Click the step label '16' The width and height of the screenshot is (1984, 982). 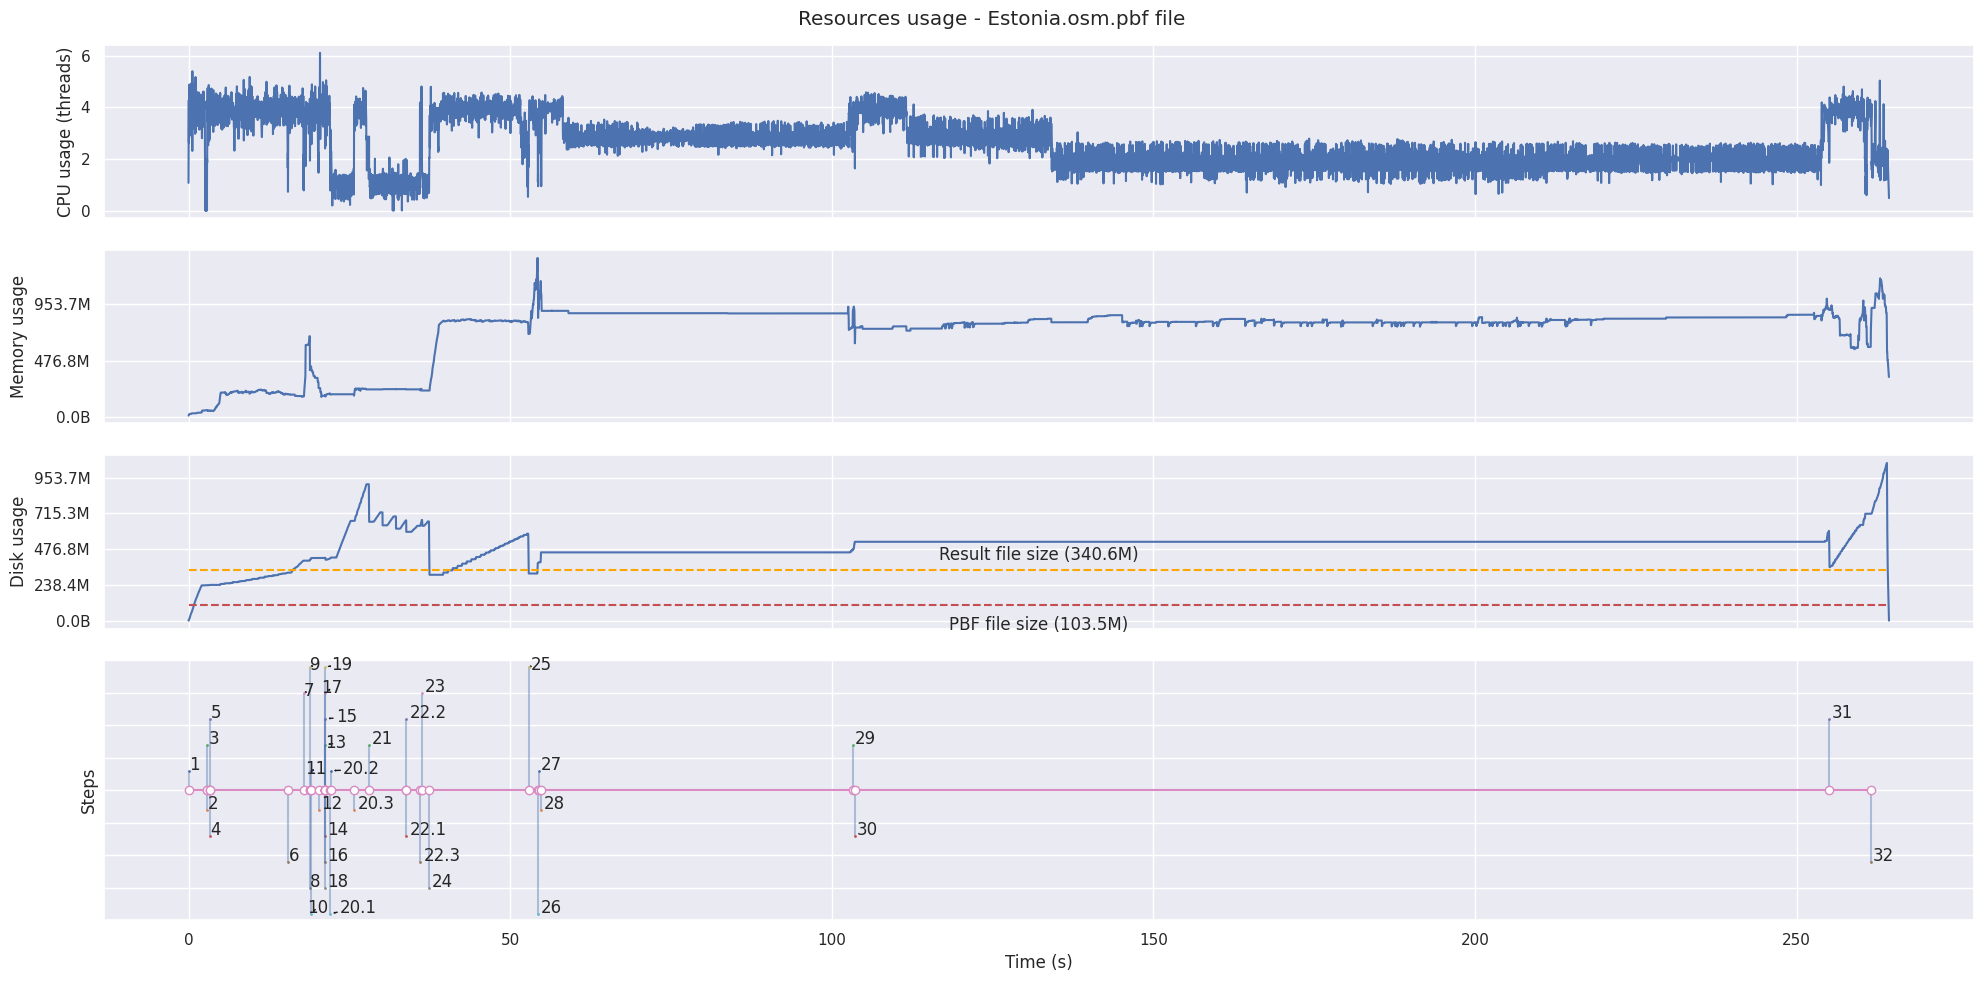tap(338, 856)
